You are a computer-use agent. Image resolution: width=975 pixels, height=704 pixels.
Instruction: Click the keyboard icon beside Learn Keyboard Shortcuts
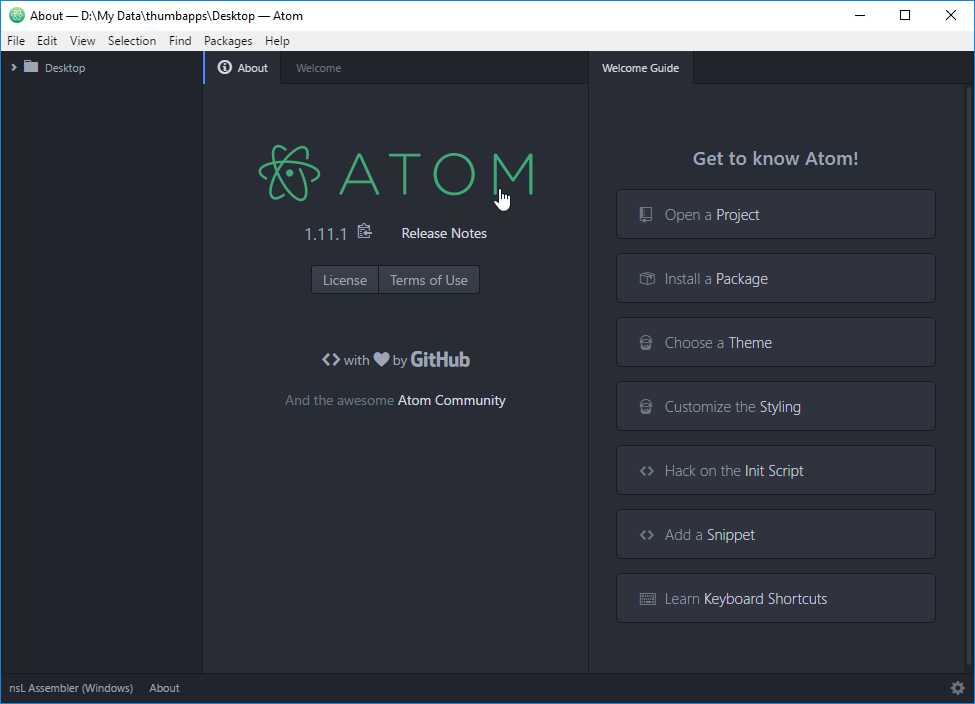(x=648, y=599)
